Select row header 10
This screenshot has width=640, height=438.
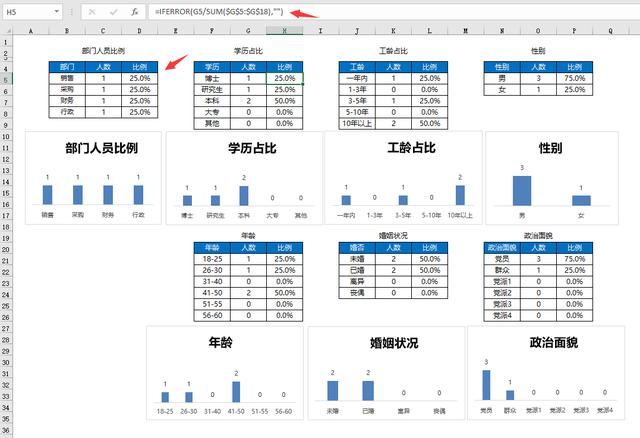click(x=6, y=136)
